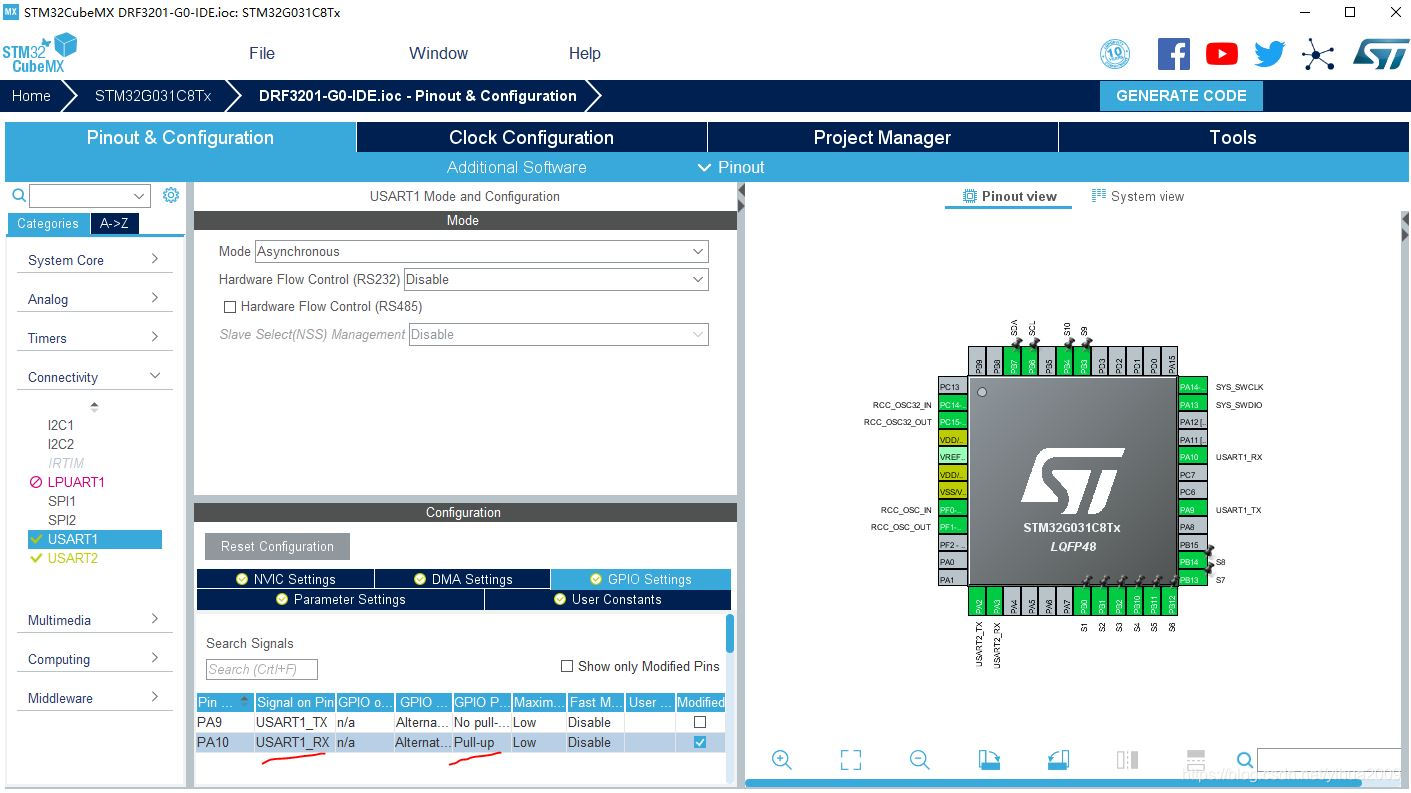Open Hardware Flow Control (RS232) dropdown

coord(556,279)
